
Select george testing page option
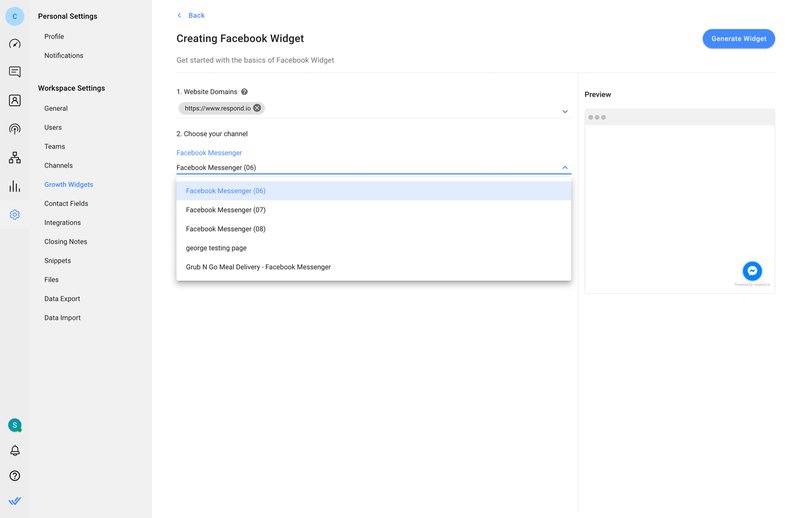coord(373,248)
